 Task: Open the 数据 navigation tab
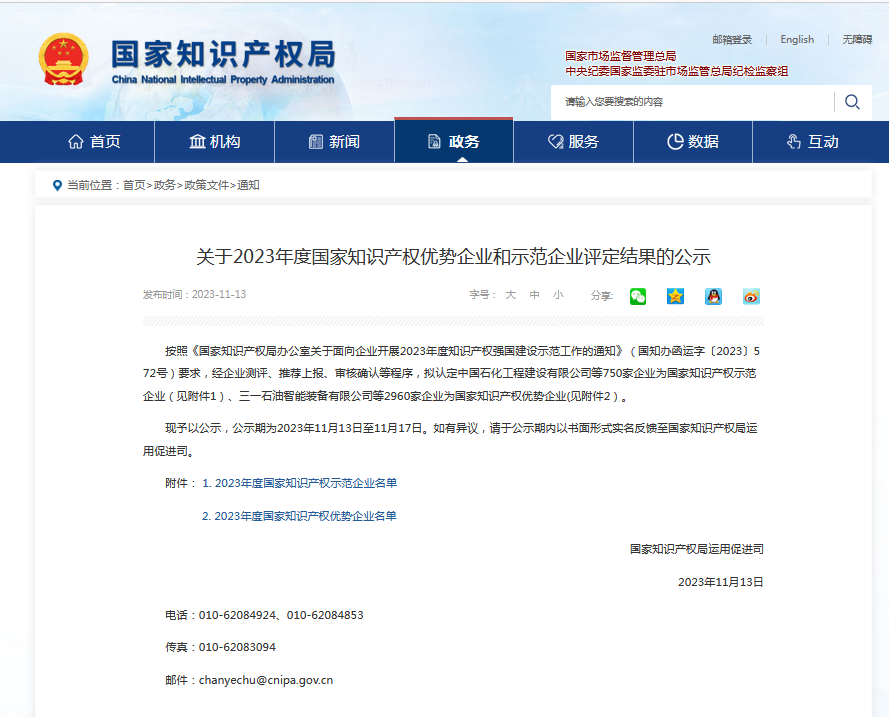tap(693, 142)
